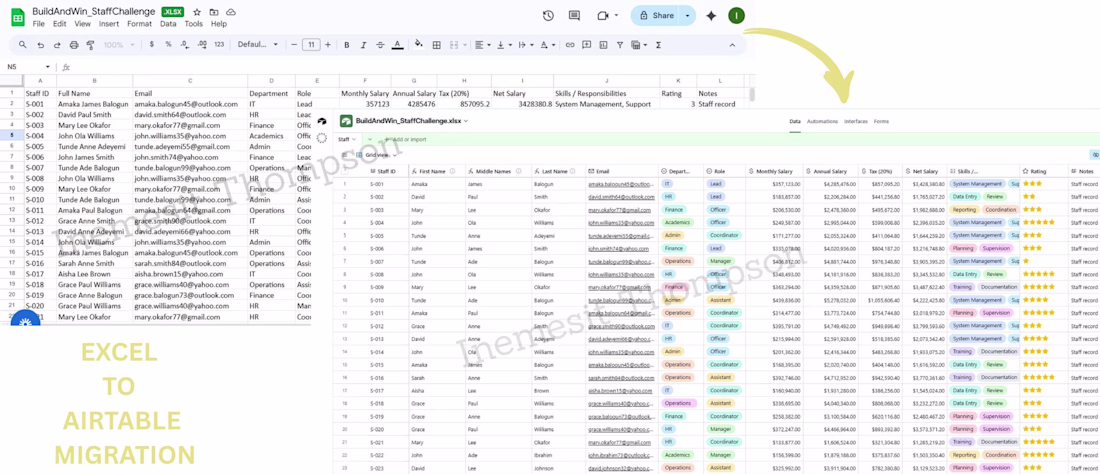
Task: Click the Borders icon
Action: [x=436, y=45]
